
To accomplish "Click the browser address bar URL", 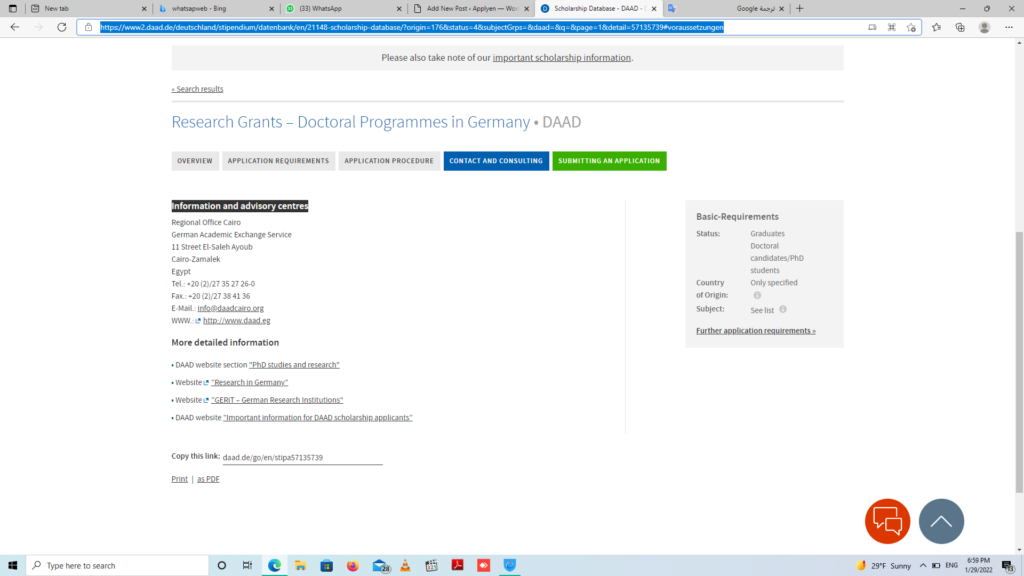I will pyautogui.click(x=411, y=27).
